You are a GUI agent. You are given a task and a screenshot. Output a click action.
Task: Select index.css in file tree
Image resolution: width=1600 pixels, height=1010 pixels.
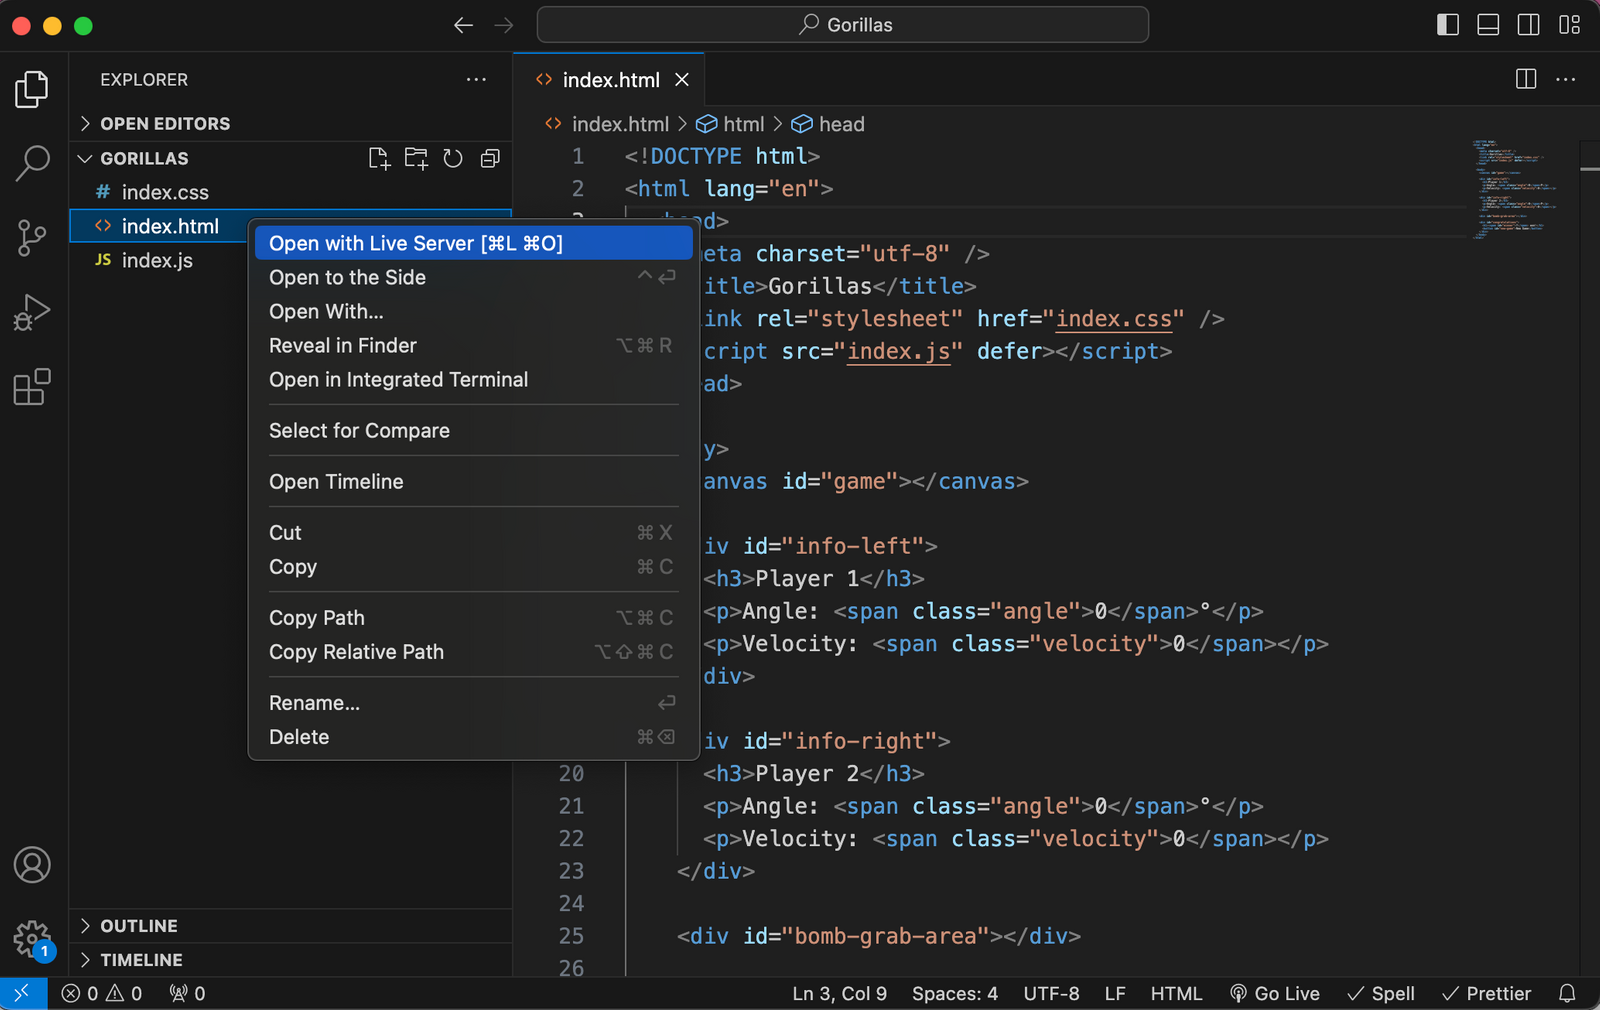[x=290, y=192]
